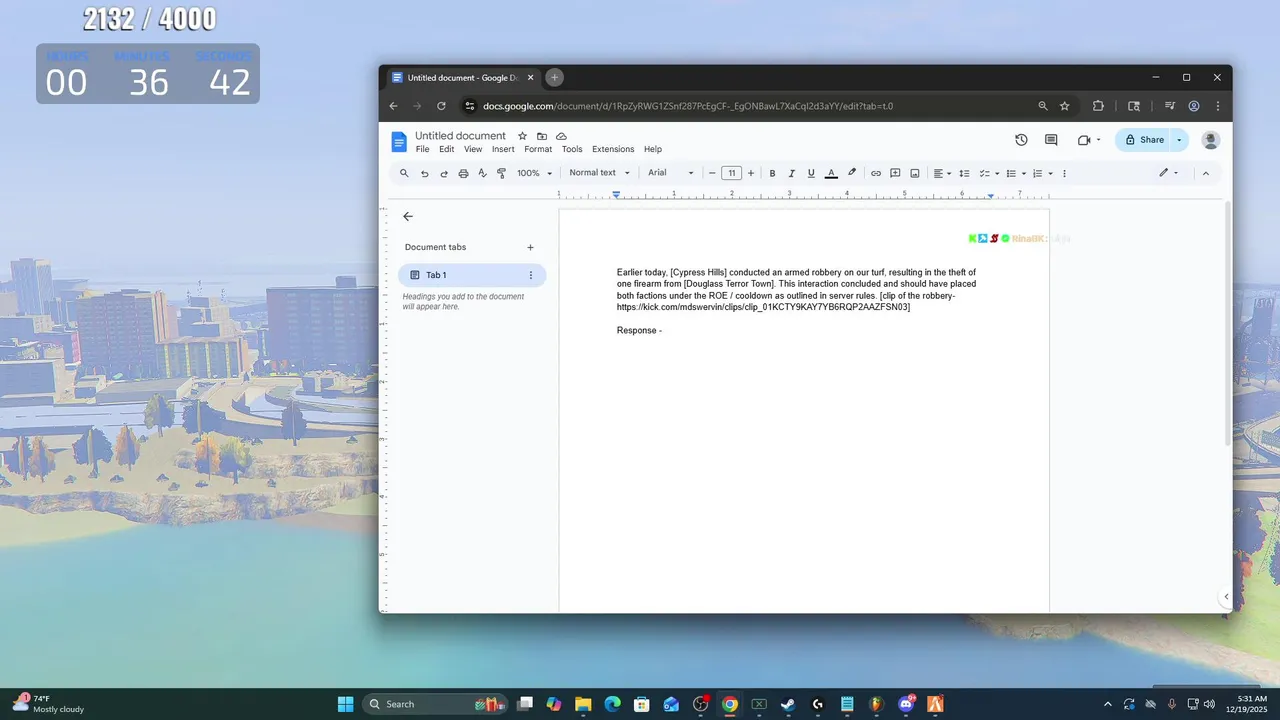Start a video call with the camera icon
The image size is (1280, 720).
(x=1084, y=140)
